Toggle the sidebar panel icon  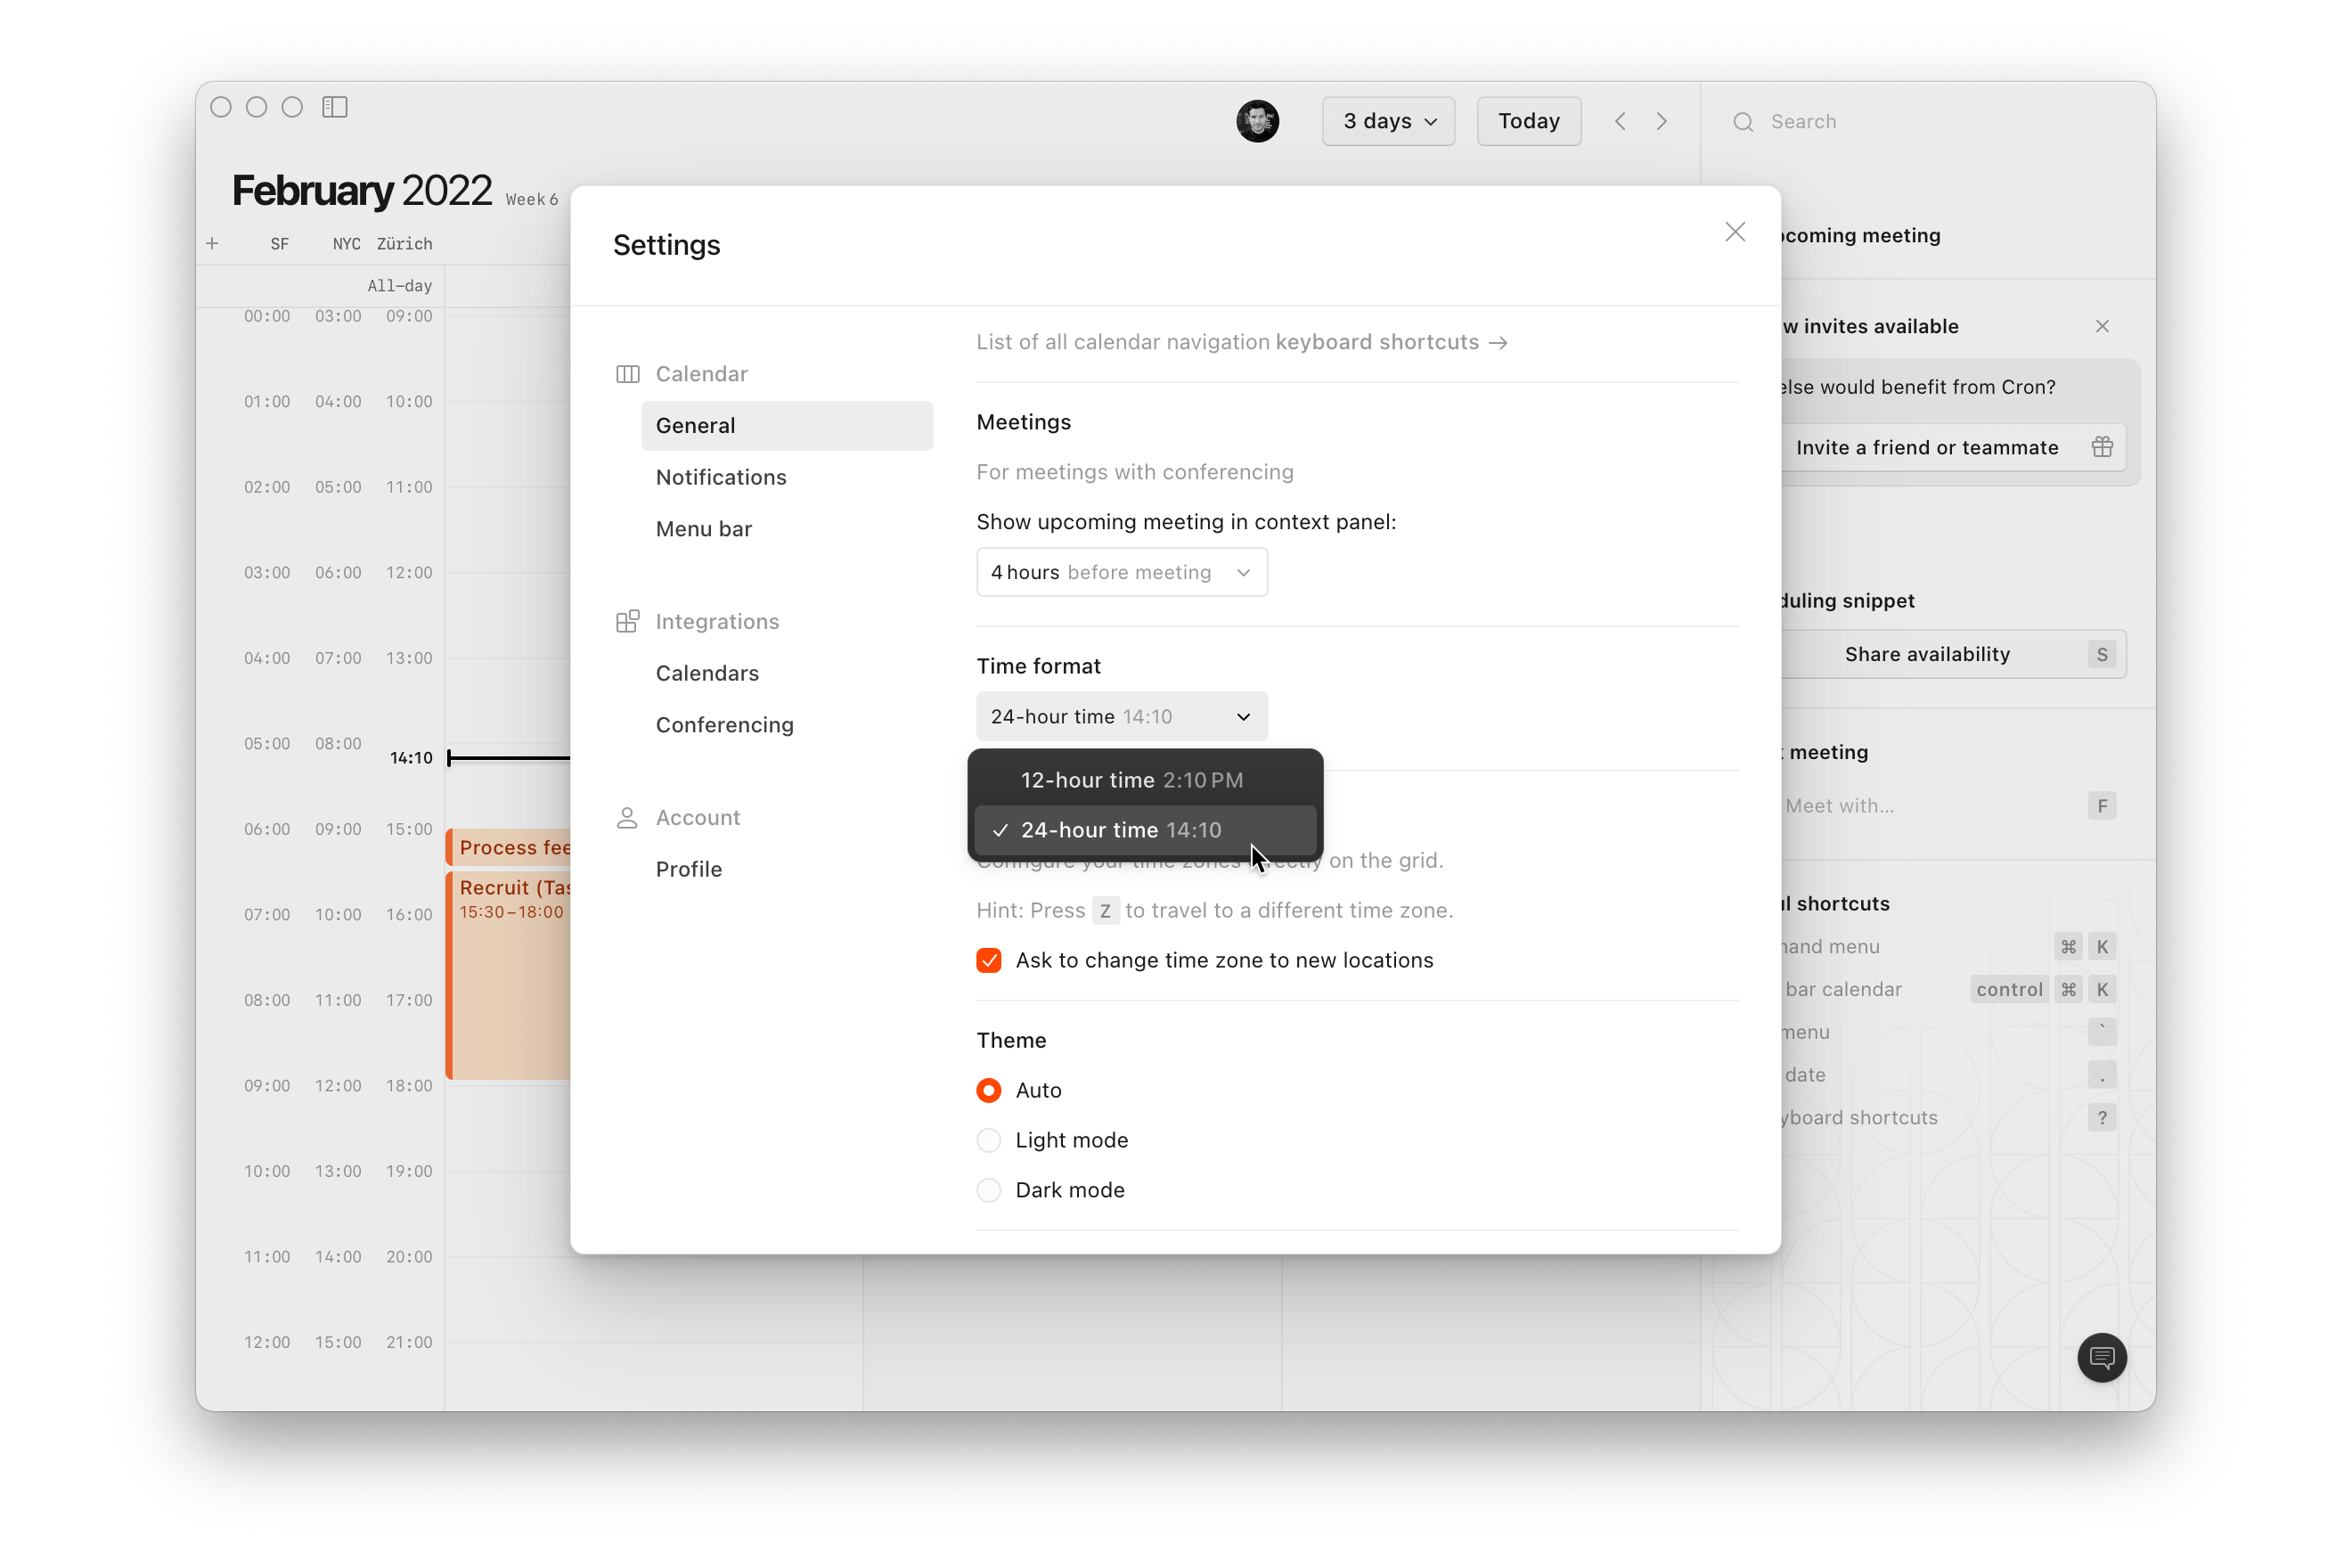[335, 107]
